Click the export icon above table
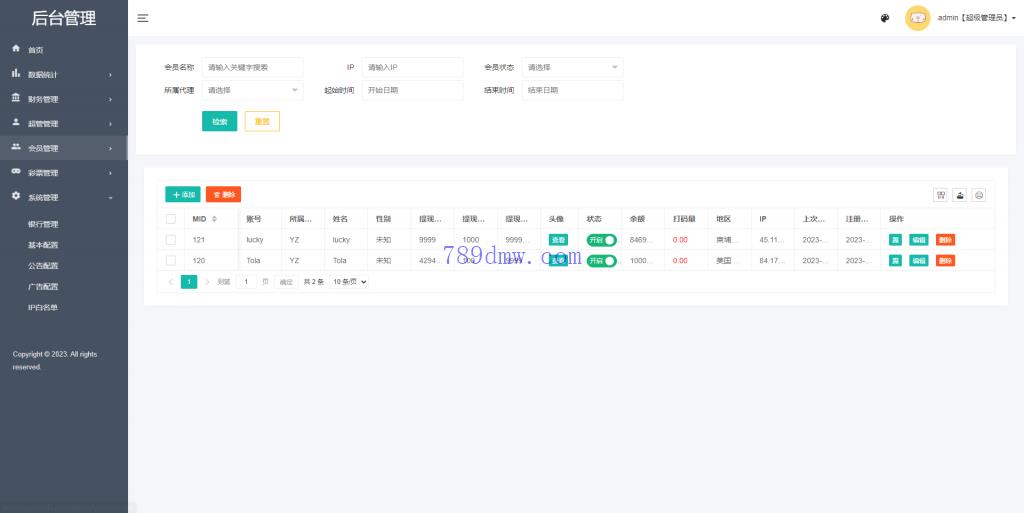This screenshot has height=513, width=1024. click(x=960, y=195)
